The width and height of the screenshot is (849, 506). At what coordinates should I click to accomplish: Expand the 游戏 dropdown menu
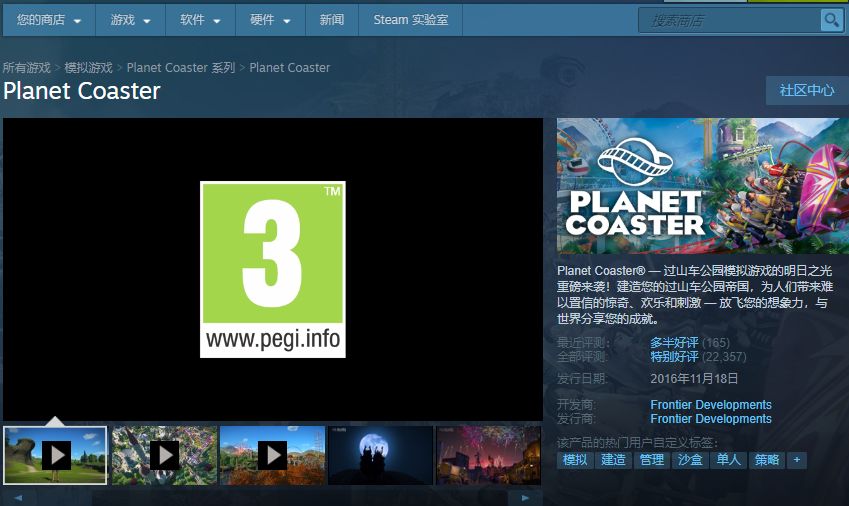coord(130,20)
